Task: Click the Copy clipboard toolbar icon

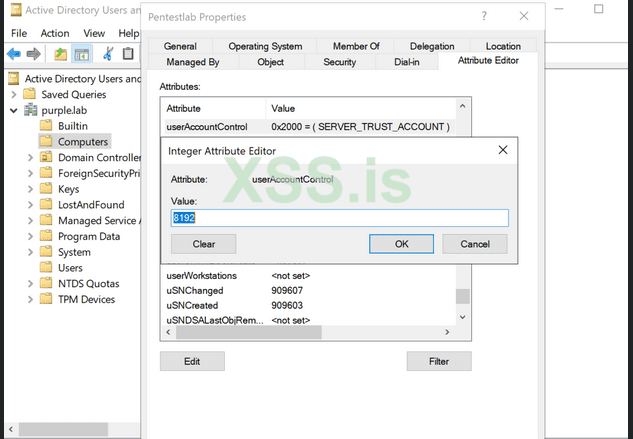Action: [128, 54]
